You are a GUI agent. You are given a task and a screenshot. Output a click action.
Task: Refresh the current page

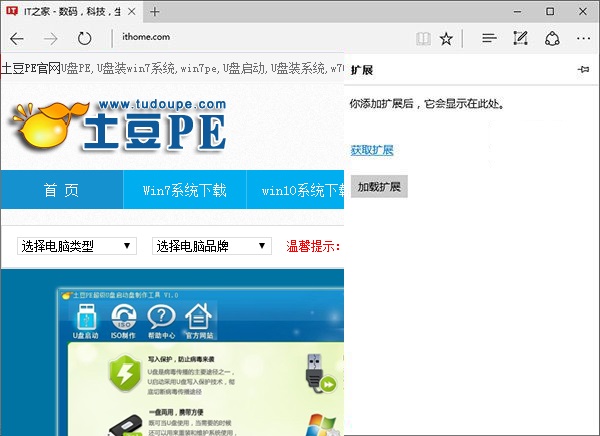(x=85, y=39)
